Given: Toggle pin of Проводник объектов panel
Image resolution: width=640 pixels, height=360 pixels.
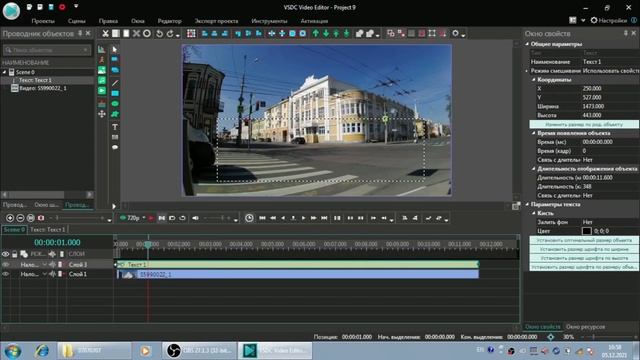Looking at the screenshot, I should (x=80, y=33).
